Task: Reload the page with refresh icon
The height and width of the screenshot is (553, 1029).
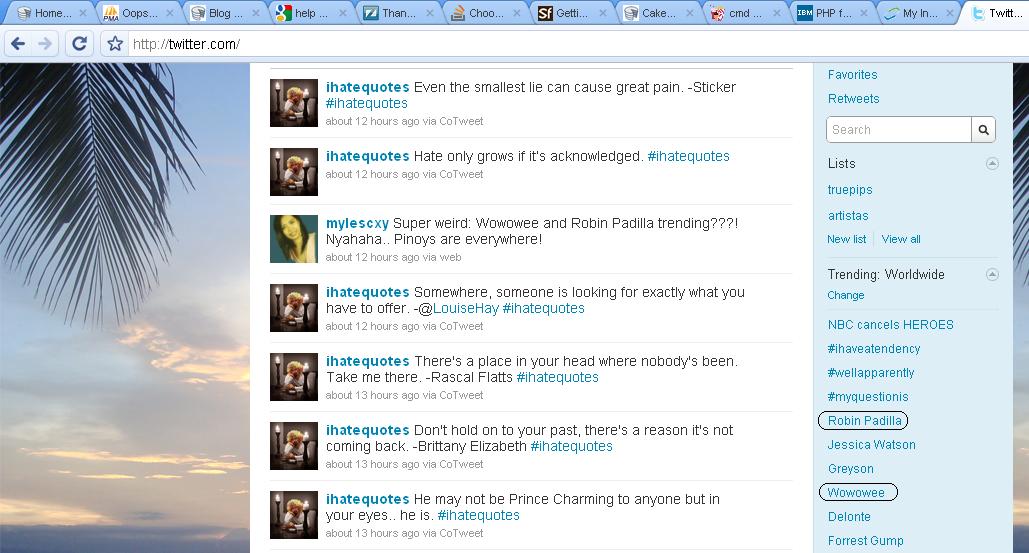Action: pos(80,44)
